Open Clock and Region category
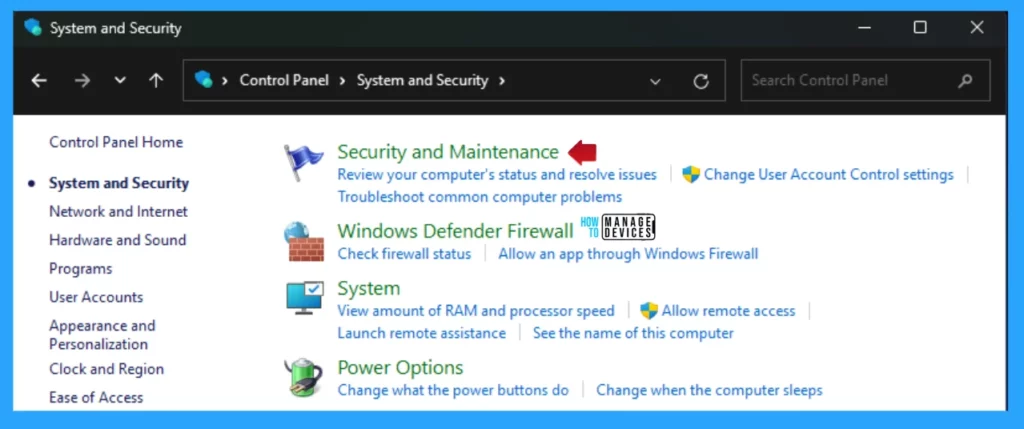1024x429 pixels. (x=106, y=369)
